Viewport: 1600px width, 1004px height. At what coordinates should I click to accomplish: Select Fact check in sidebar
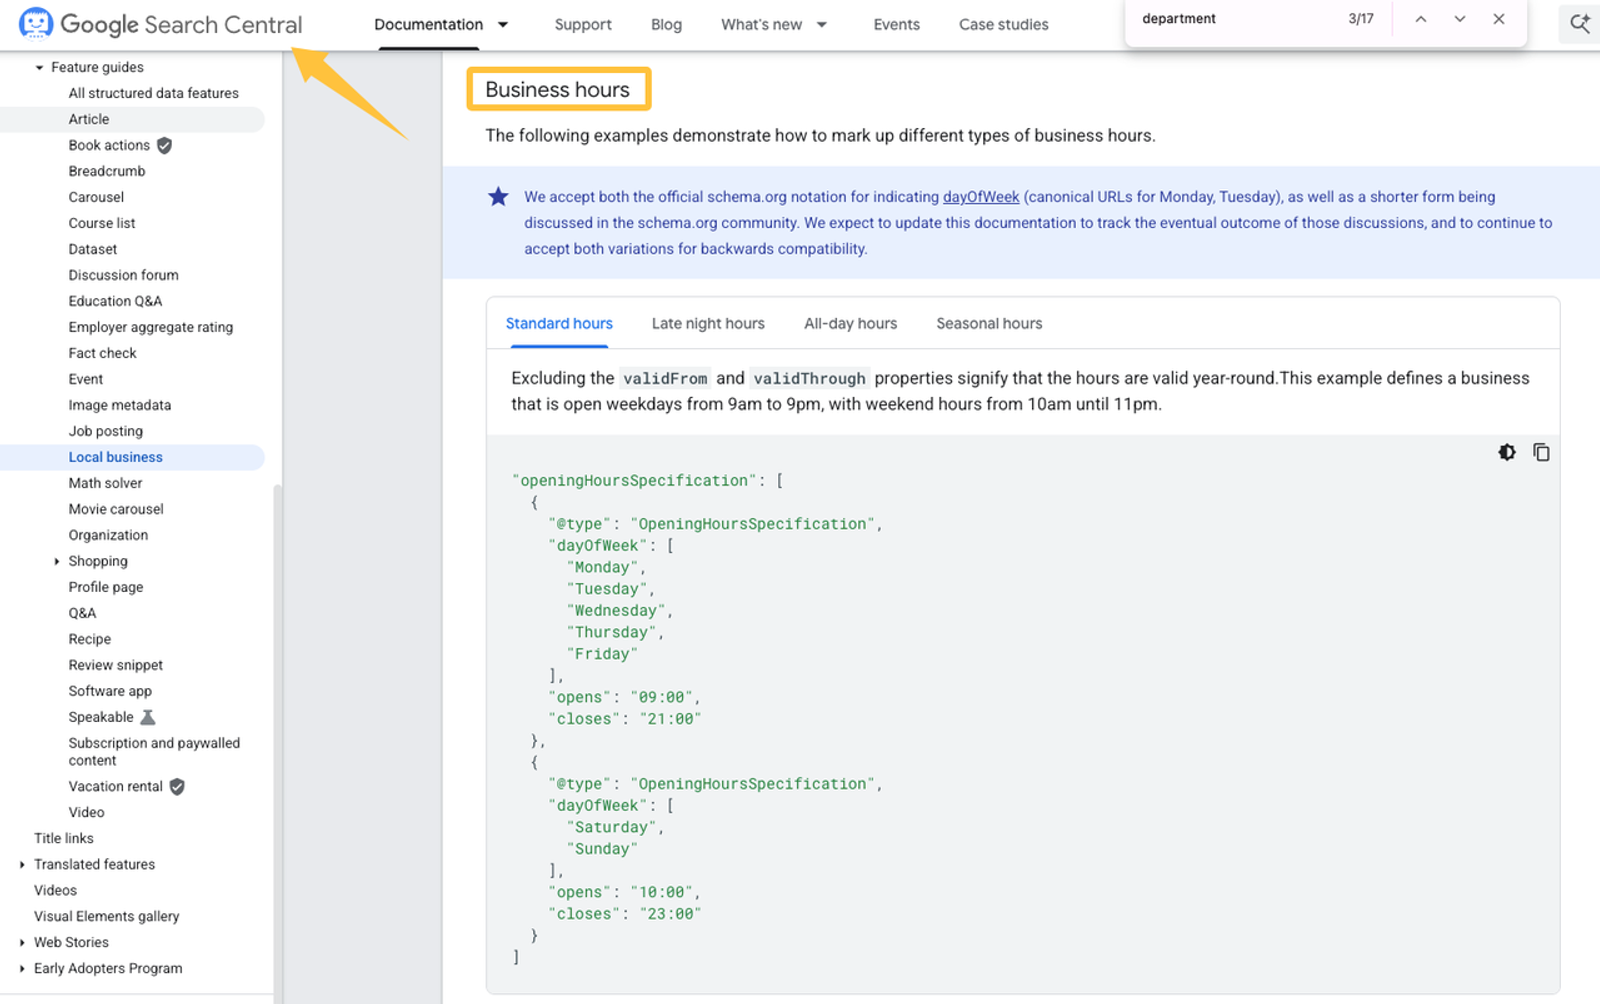pos(102,353)
